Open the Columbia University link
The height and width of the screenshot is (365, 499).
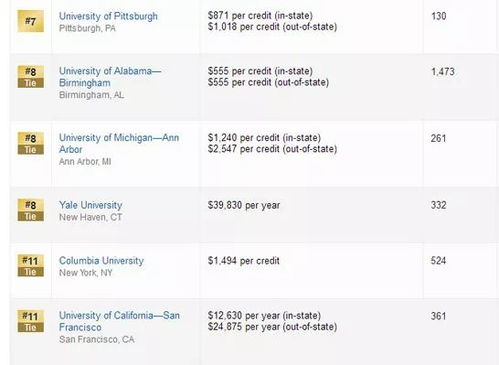point(101,261)
